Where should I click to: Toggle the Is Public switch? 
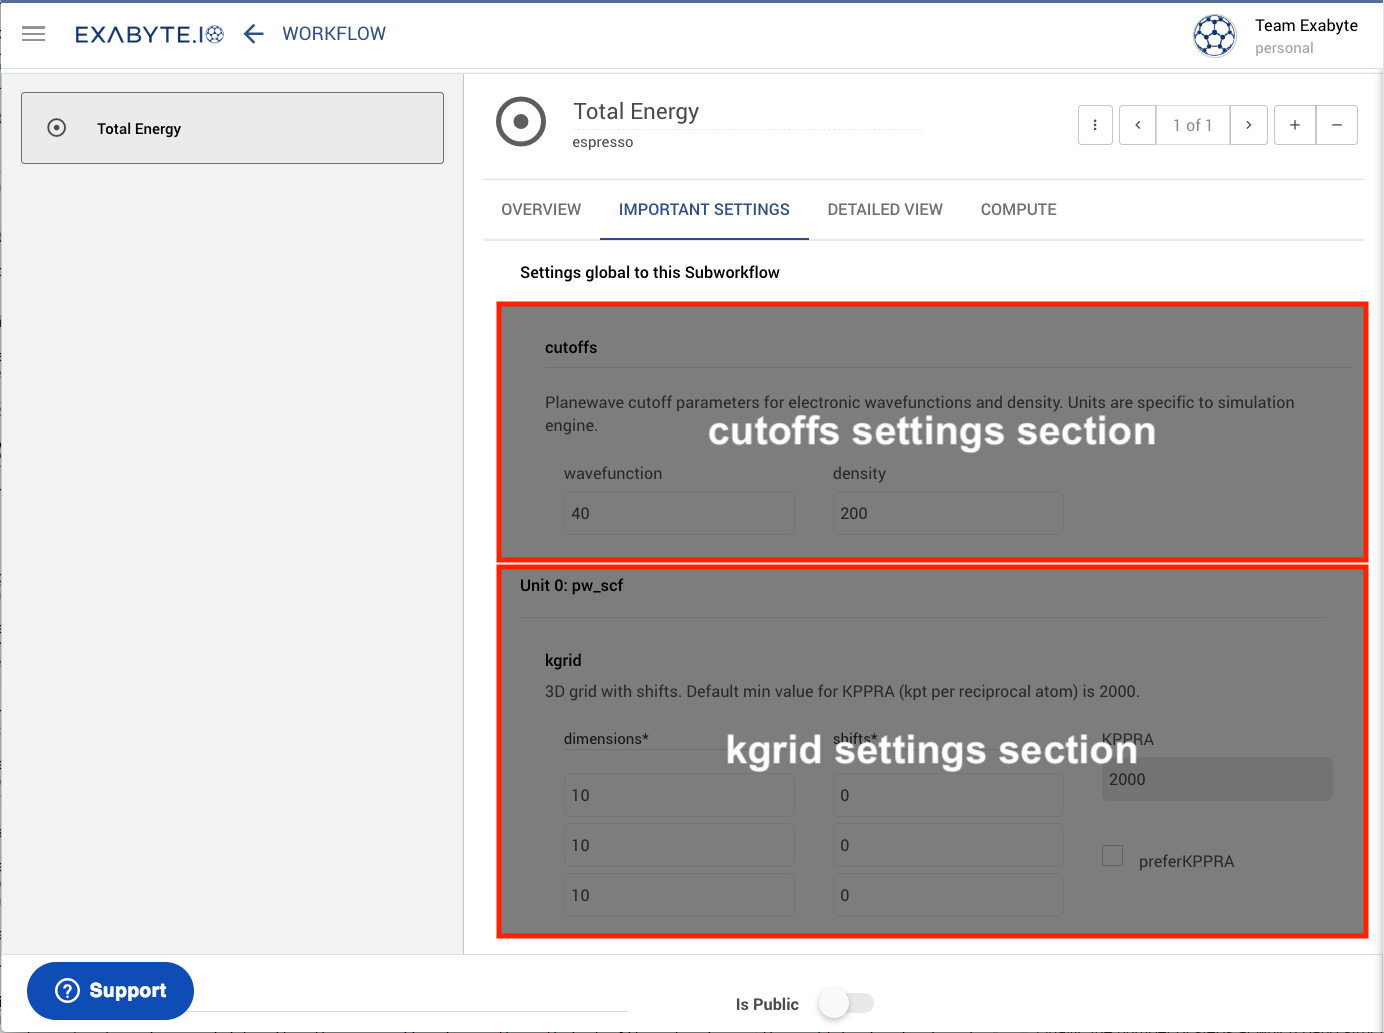pyautogui.click(x=845, y=1003)
